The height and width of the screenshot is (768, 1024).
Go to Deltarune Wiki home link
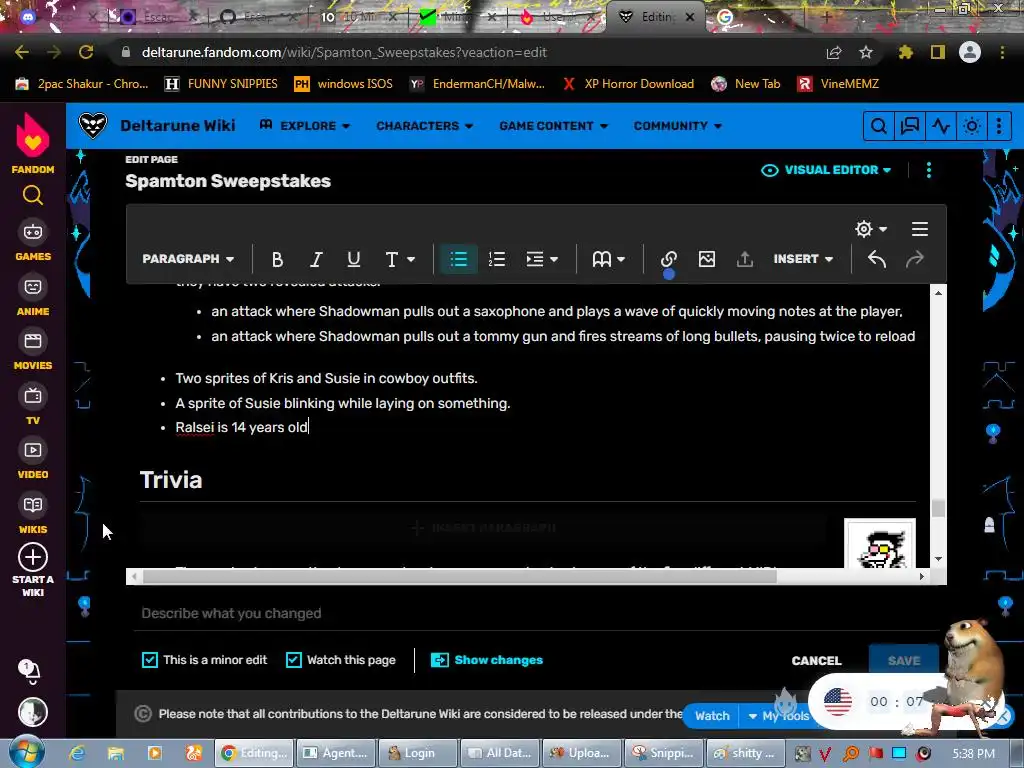(x=178, y=125)
